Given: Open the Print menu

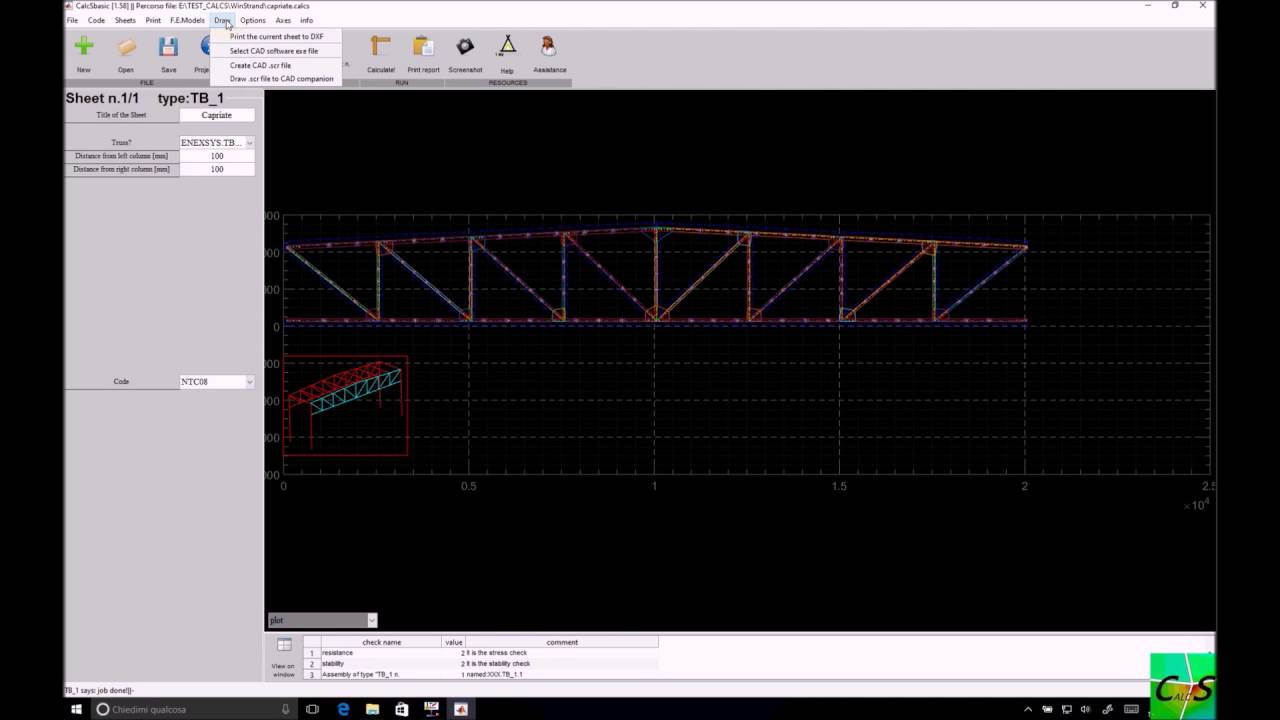Looking at the screenshot, I should click(x=153, y=20).
